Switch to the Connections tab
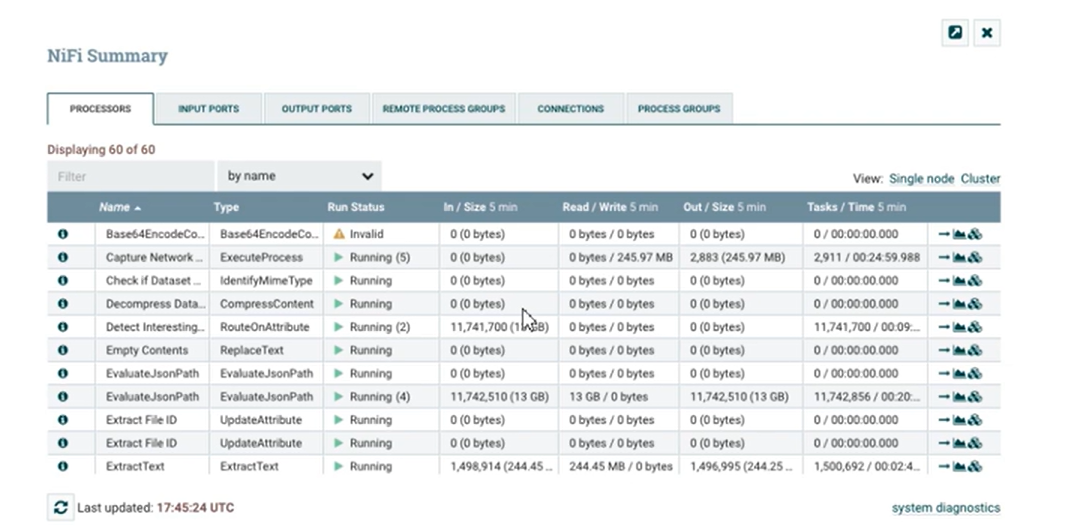This screenshot has height=532, width=1083. [x=571, y=109]
